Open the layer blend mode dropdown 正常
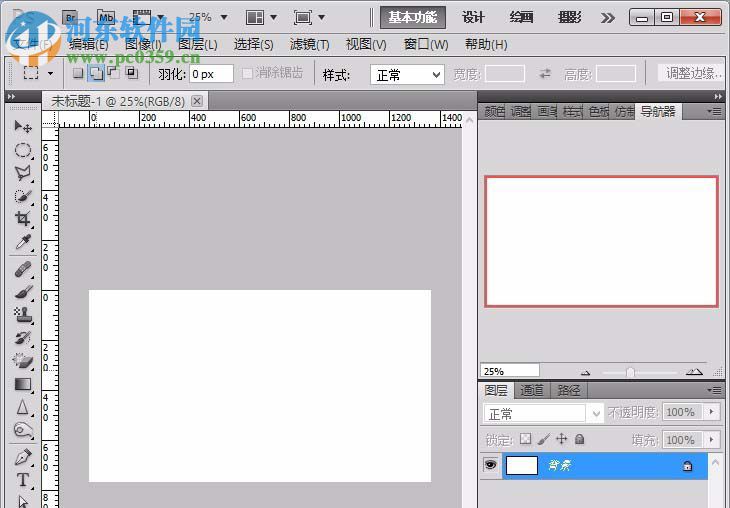 click(544, 413)
